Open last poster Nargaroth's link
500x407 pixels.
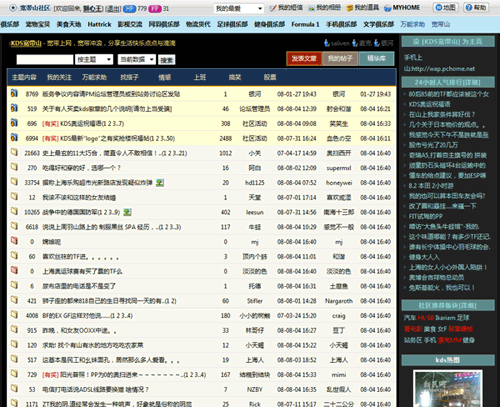339,301
